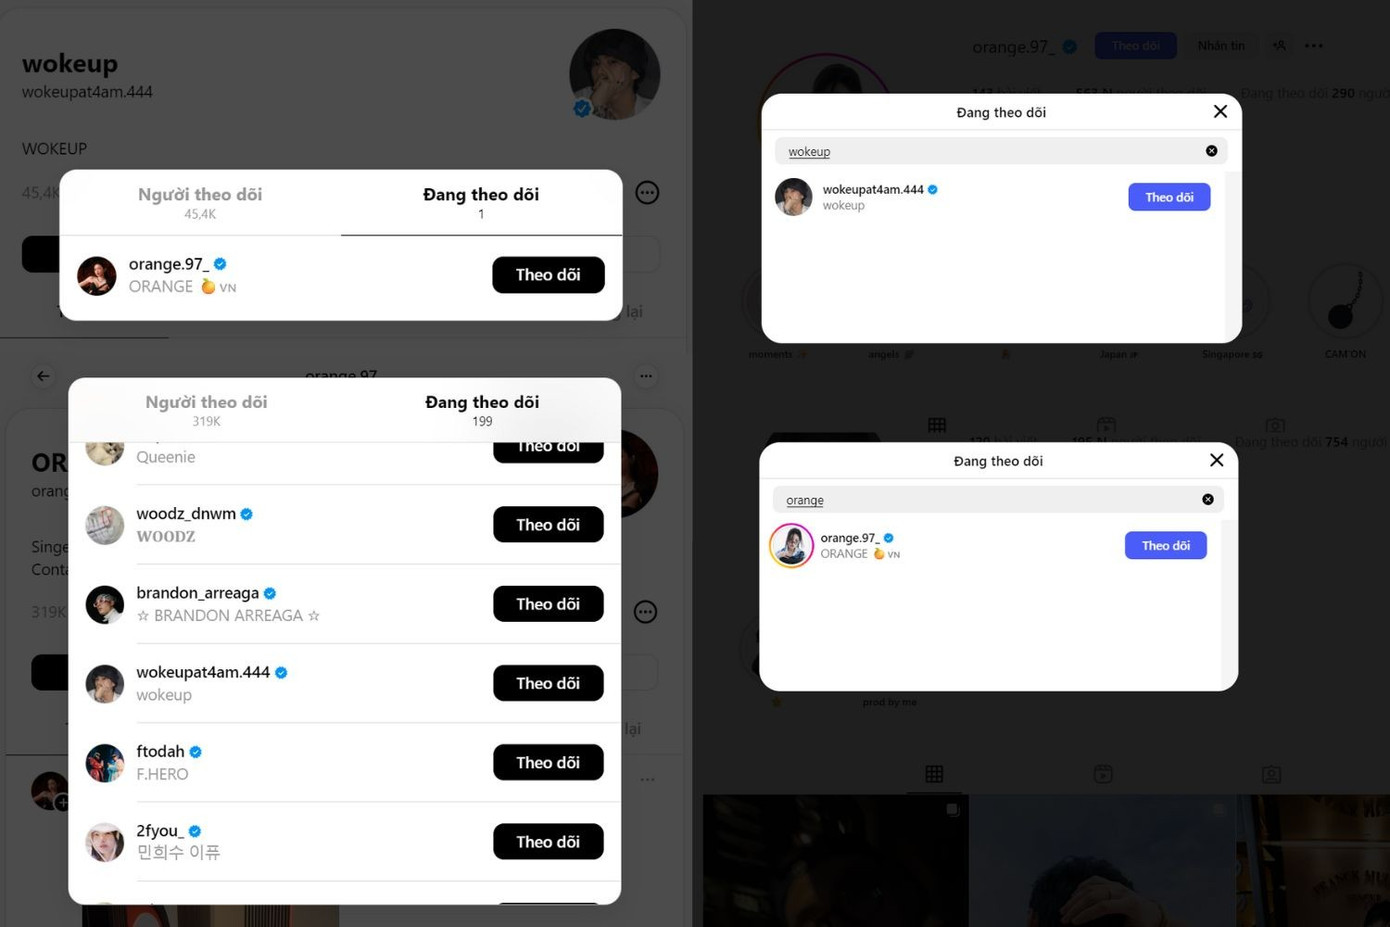Screen dimensions: 1390x927
Task: Switch to the 'Người theo dõi 319K' tab
Action: [x=206, y=409]
